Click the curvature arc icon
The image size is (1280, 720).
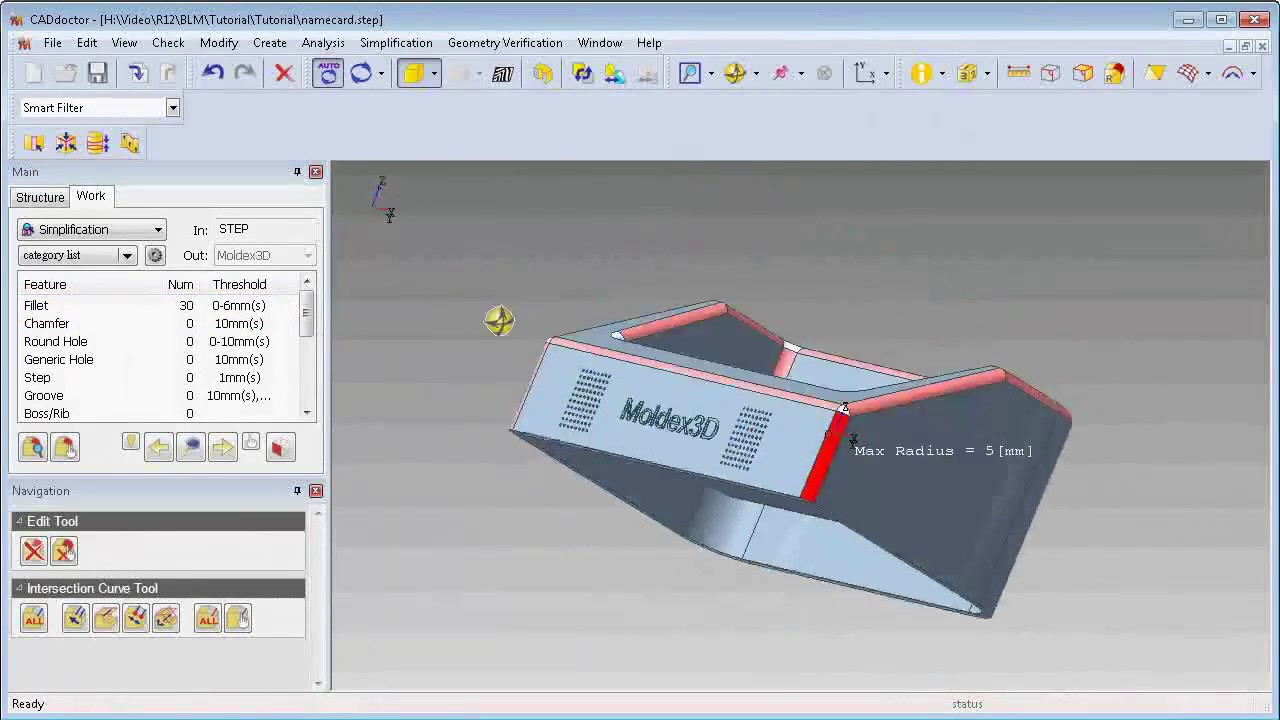pos(1232,73)
